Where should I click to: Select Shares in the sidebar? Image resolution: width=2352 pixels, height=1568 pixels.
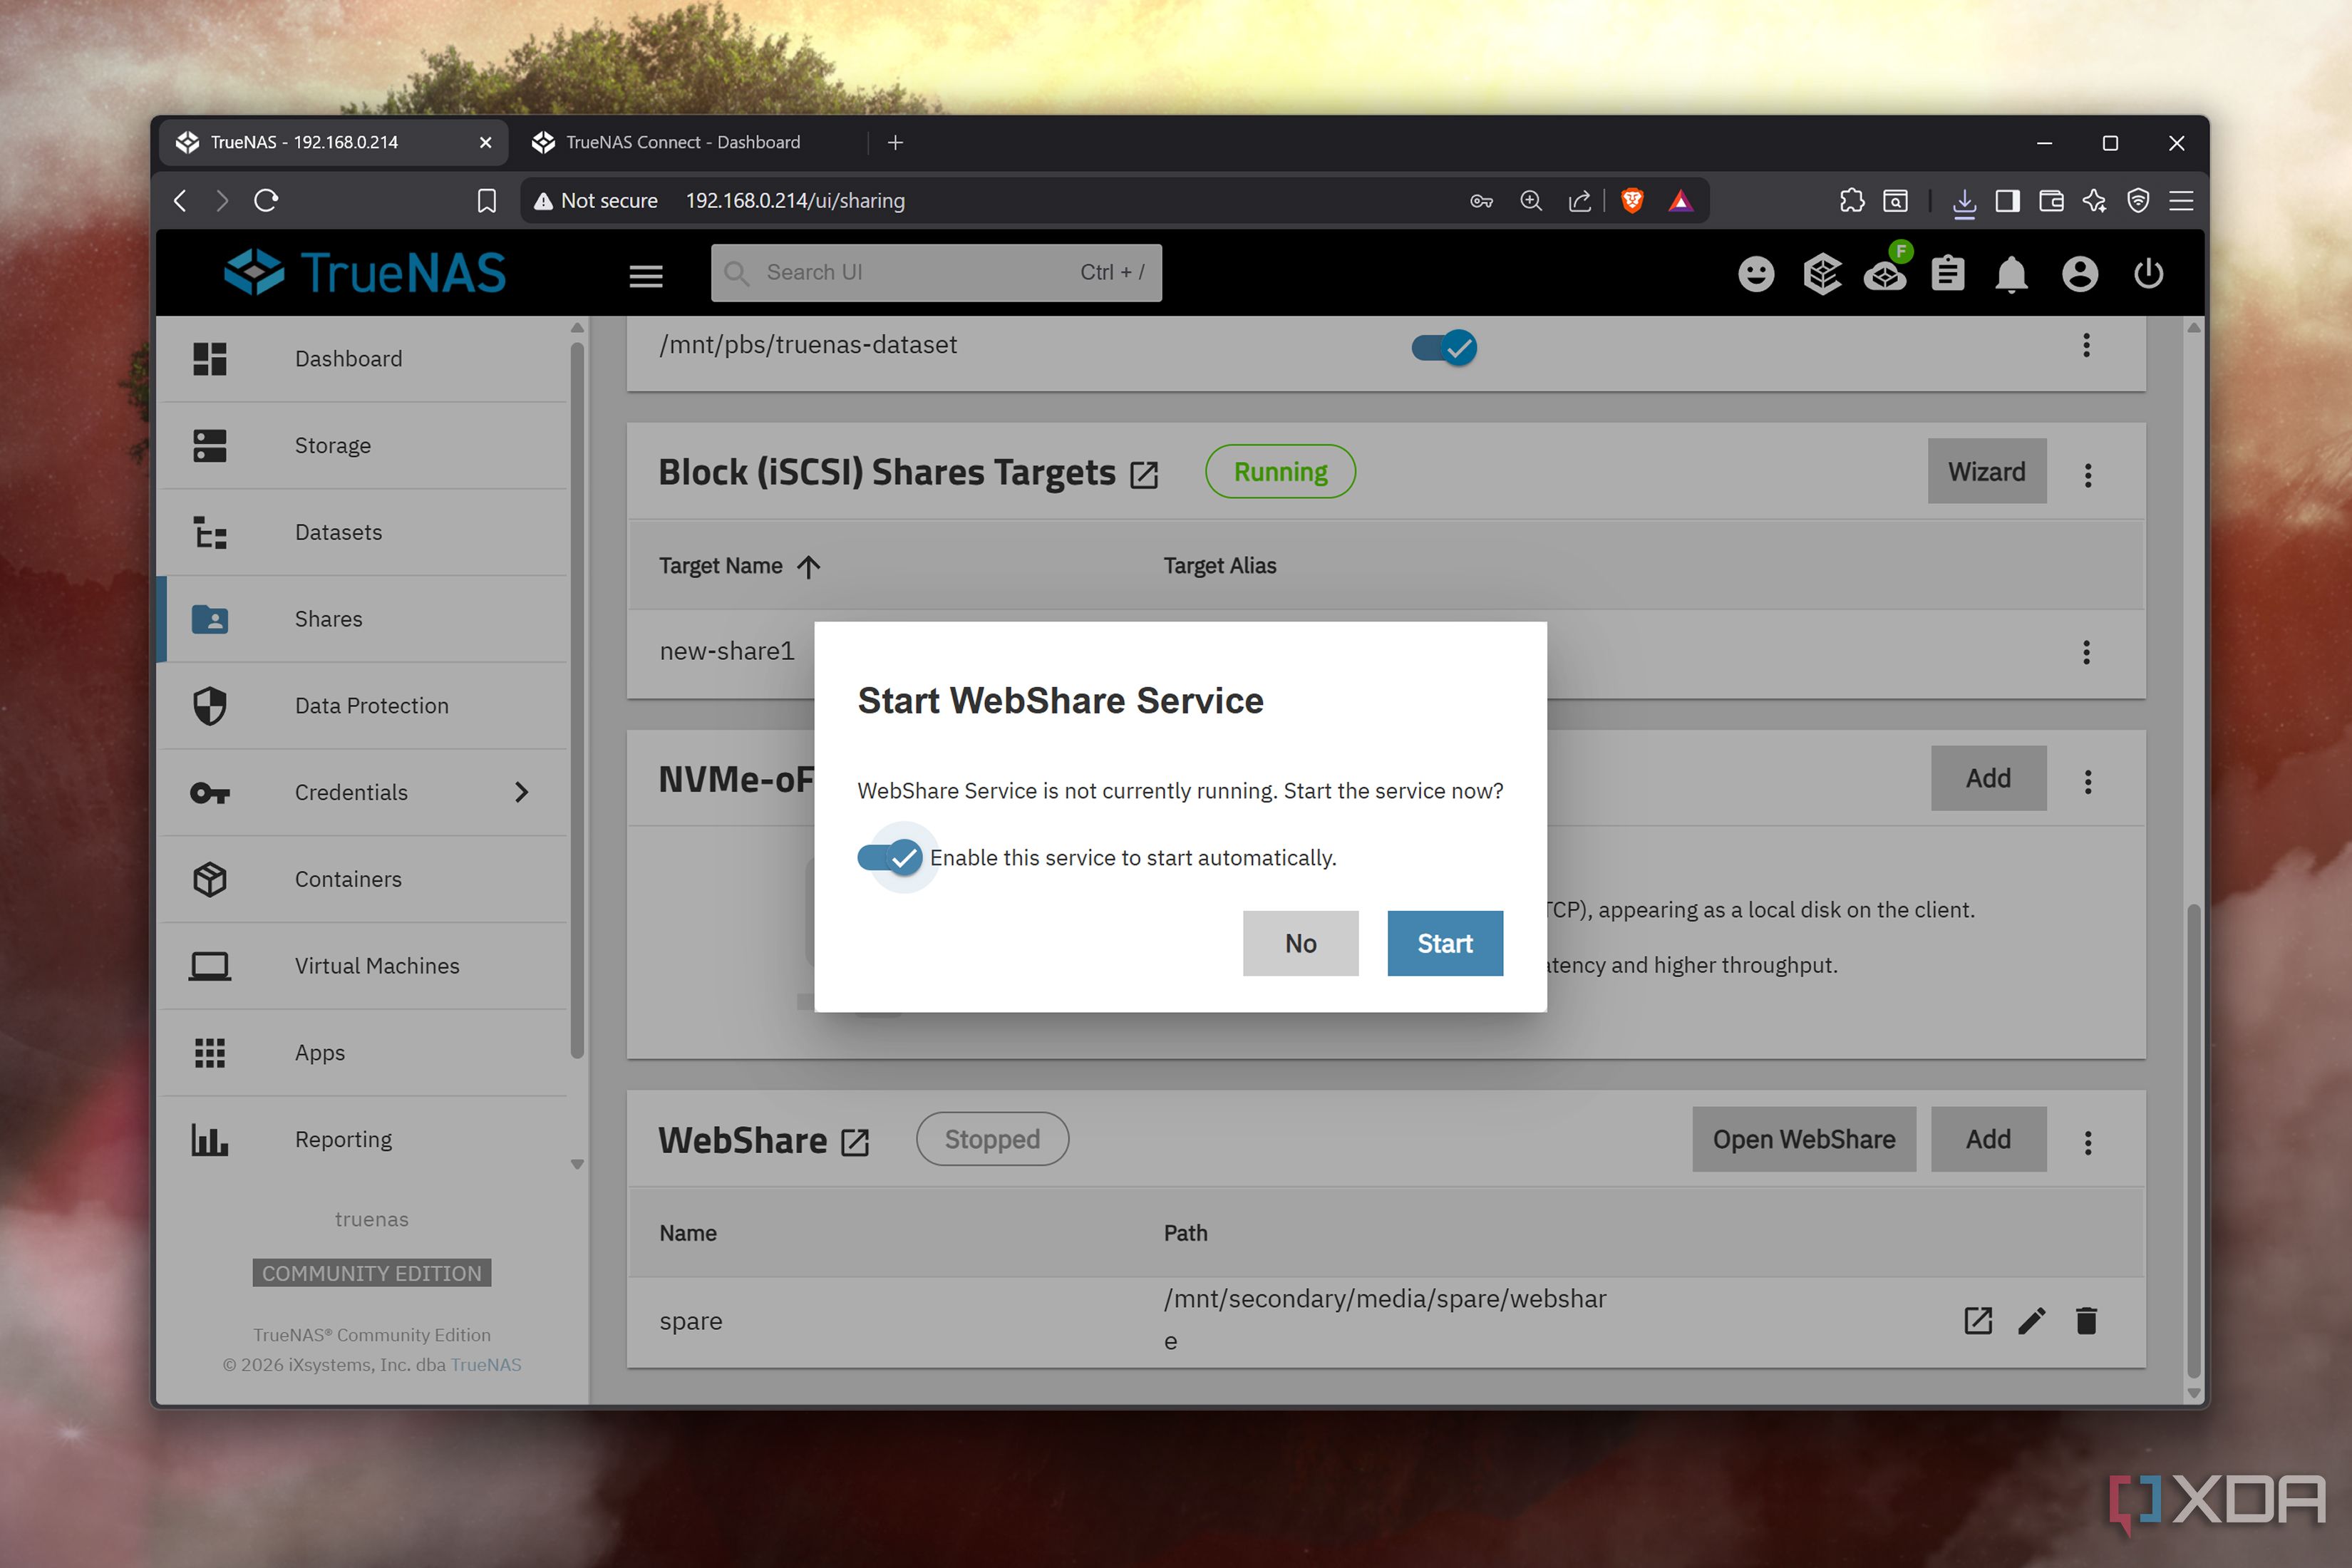[x=363, y=619]
